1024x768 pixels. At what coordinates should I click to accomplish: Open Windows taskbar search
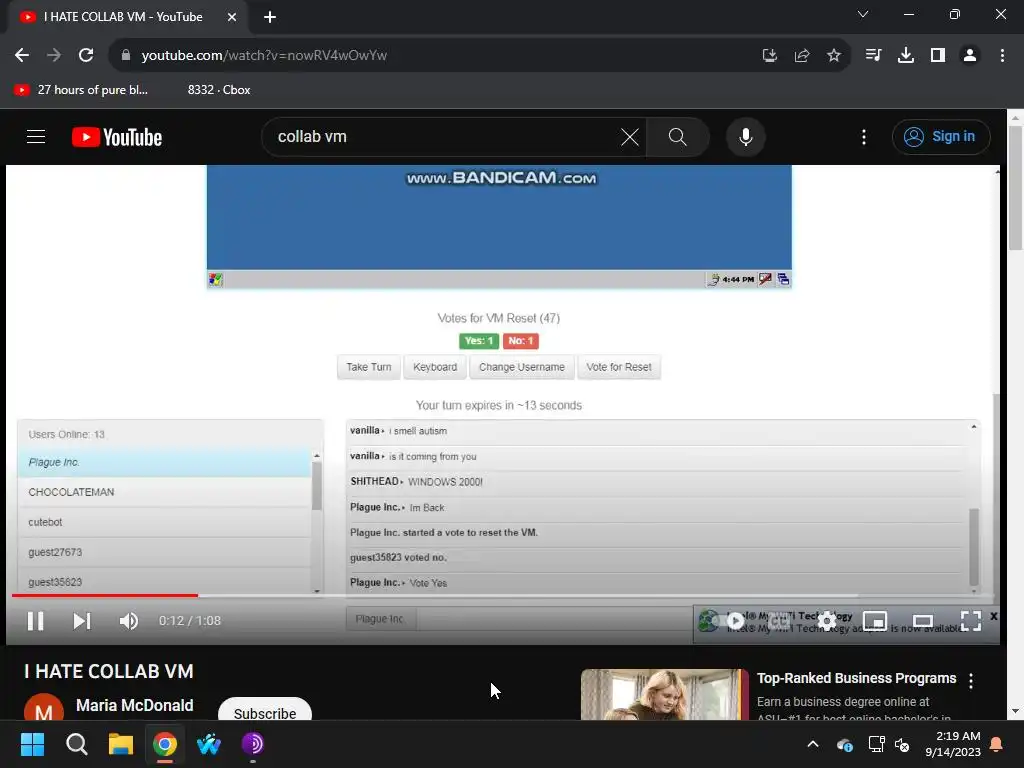tap(76, 744)
